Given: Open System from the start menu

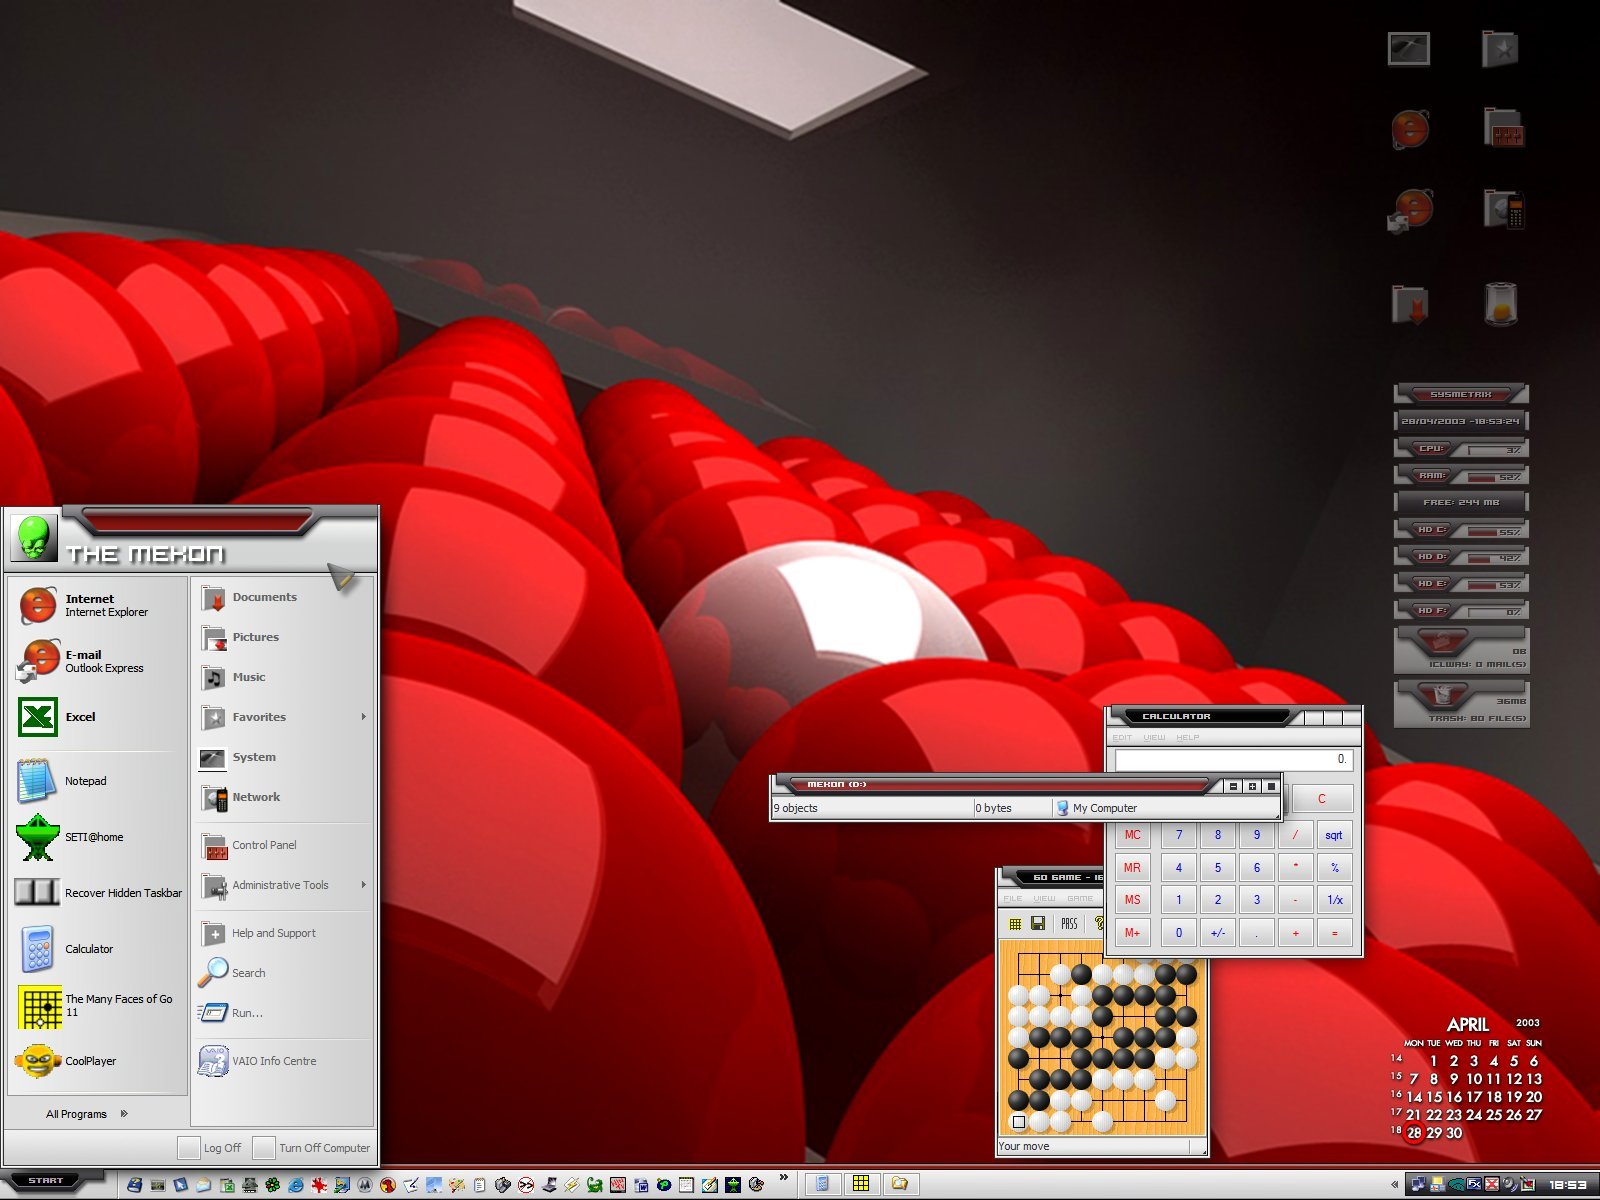Looking at the screenshot, I should (283, 758).
